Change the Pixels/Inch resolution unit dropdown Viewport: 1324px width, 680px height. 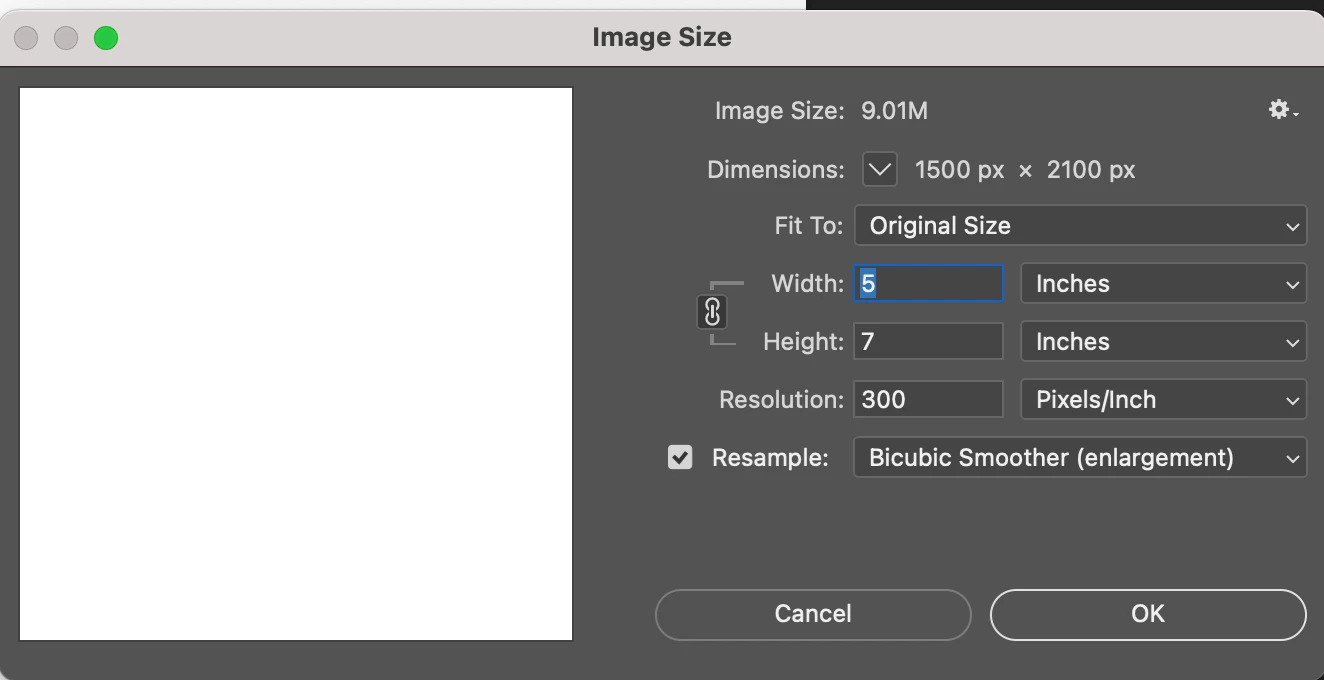(x=1163, y=400)
